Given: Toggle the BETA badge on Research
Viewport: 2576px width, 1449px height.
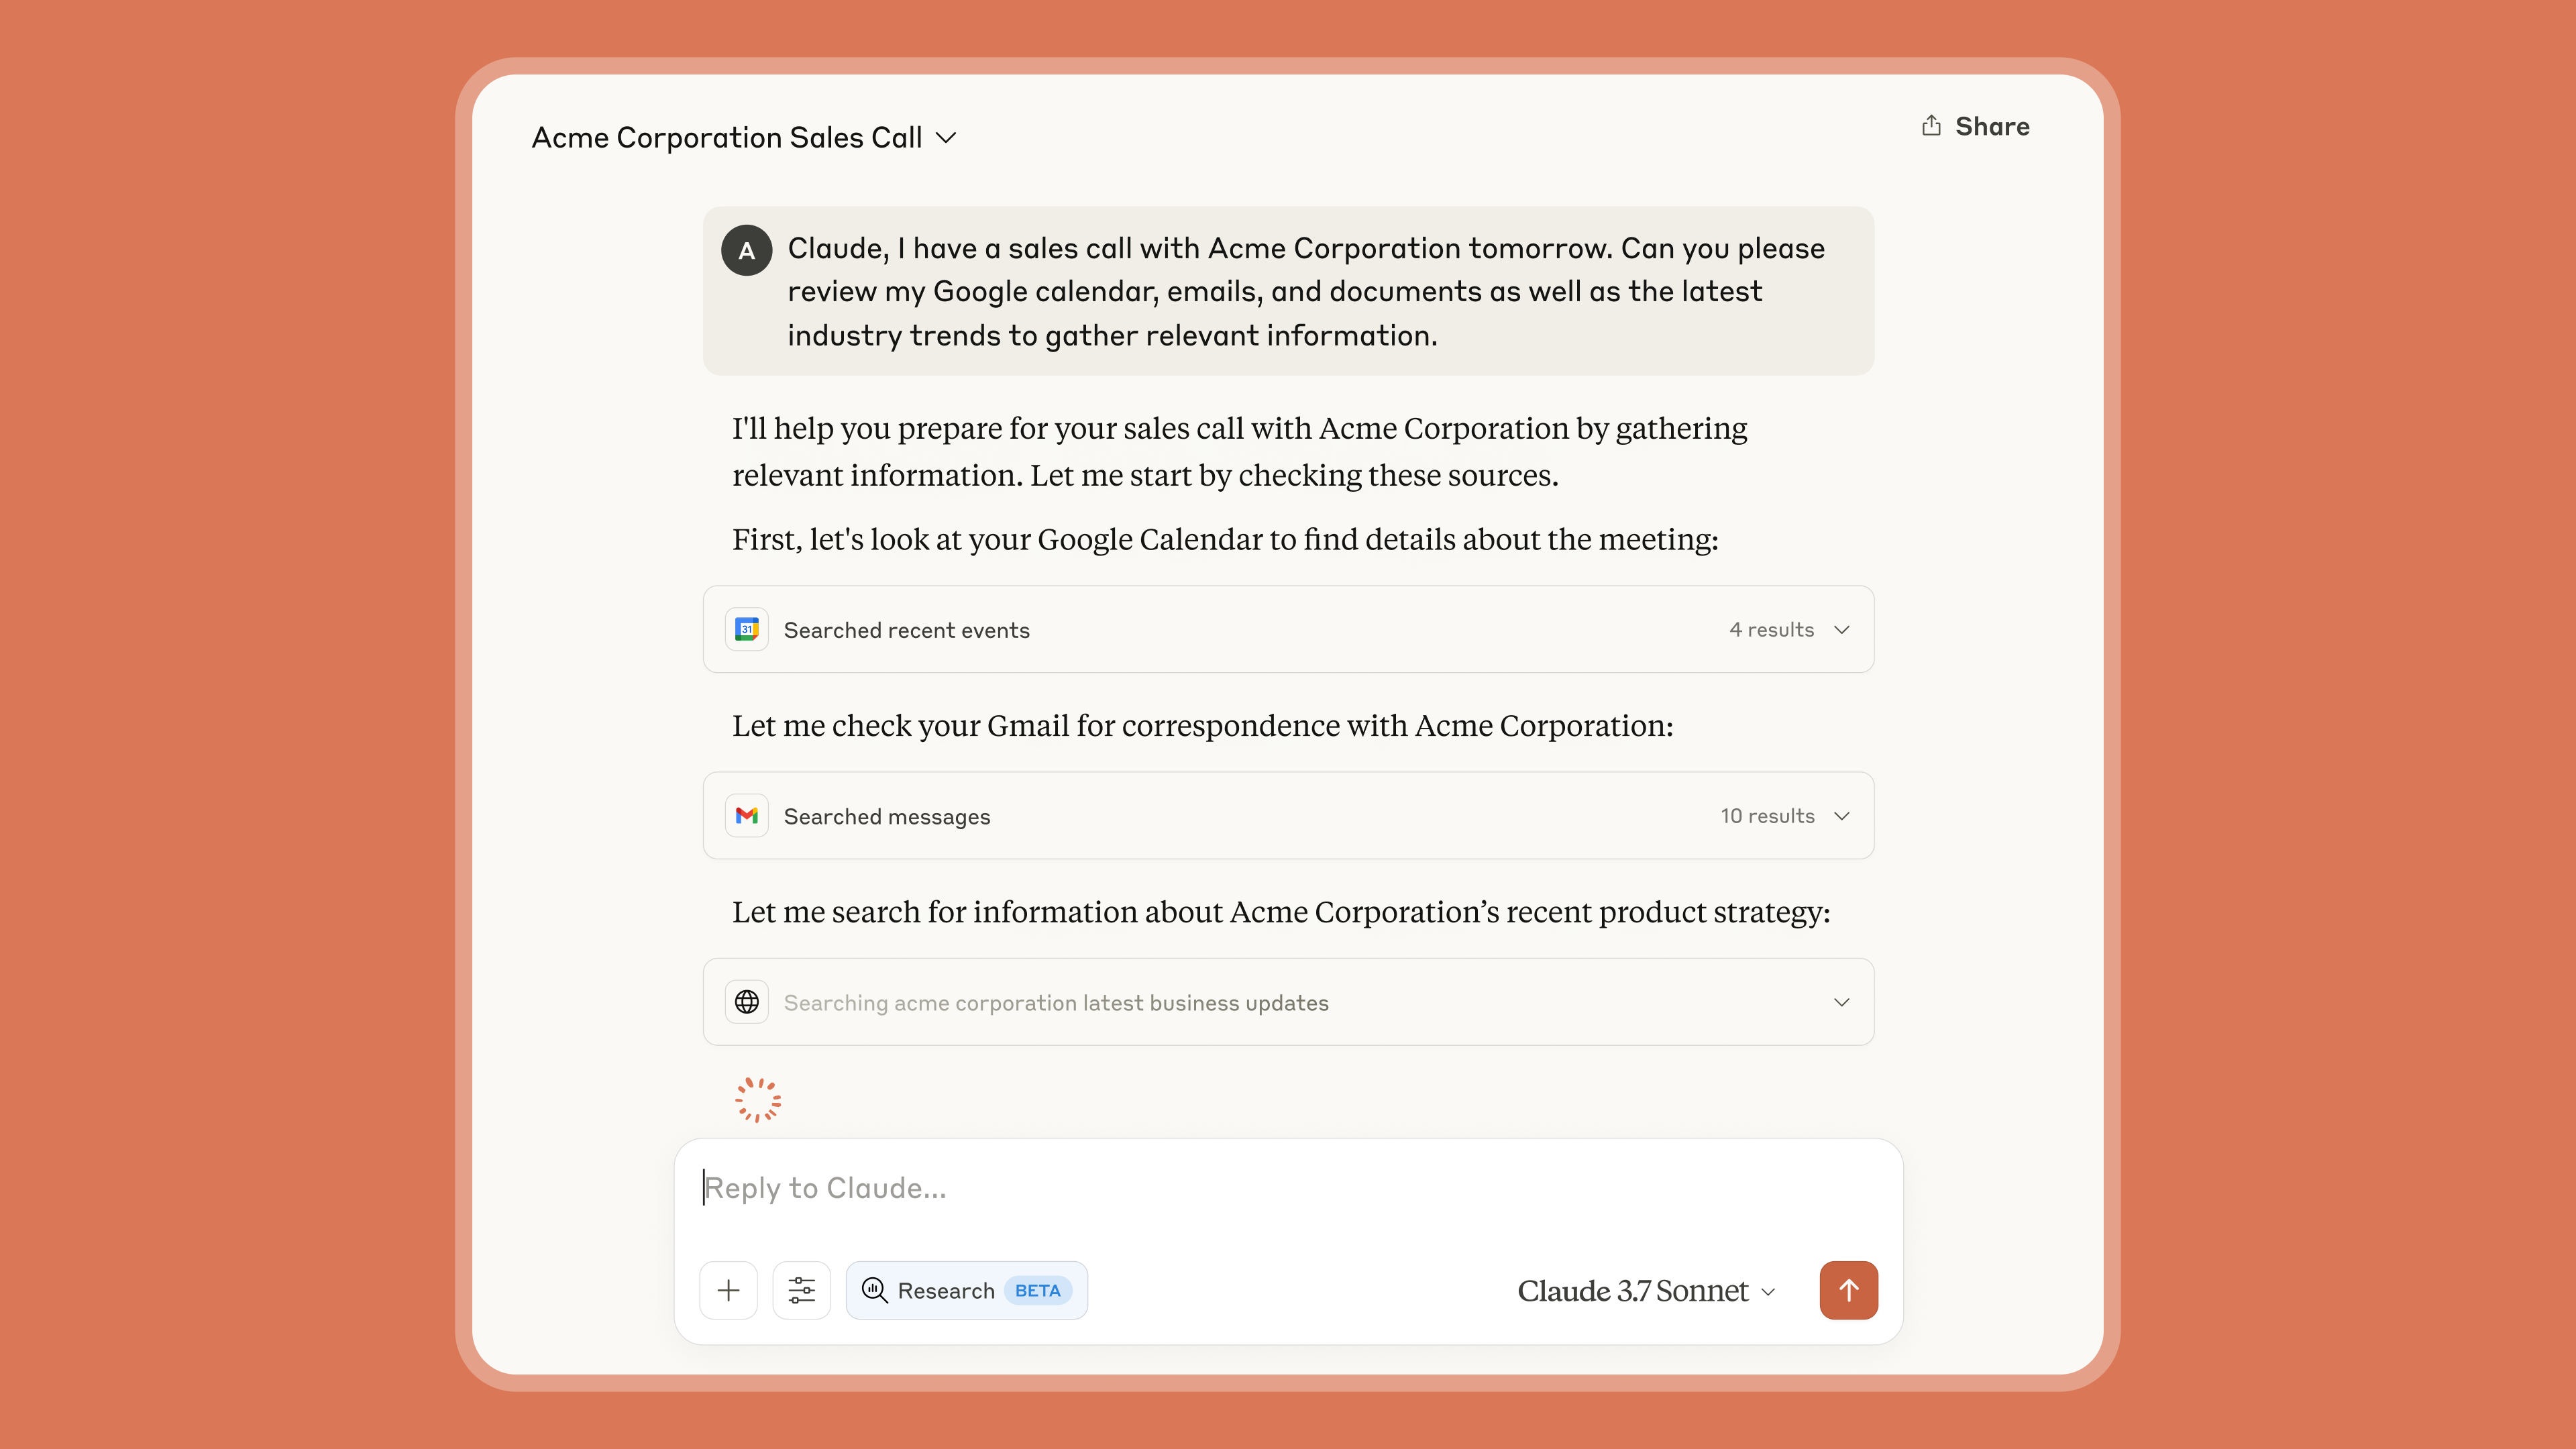Looking at the screenshot, I should (x=1037, y=1290).
